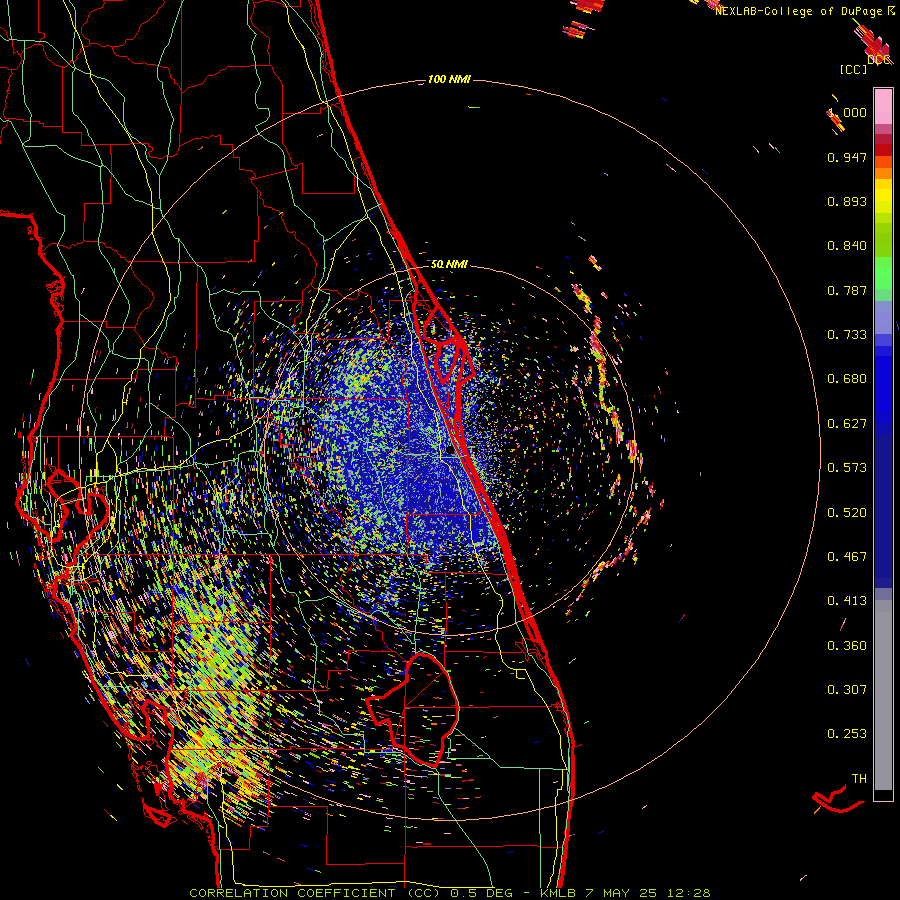Select the 0.787 scale label
The image size is (900, 900).
pos(847,290)
